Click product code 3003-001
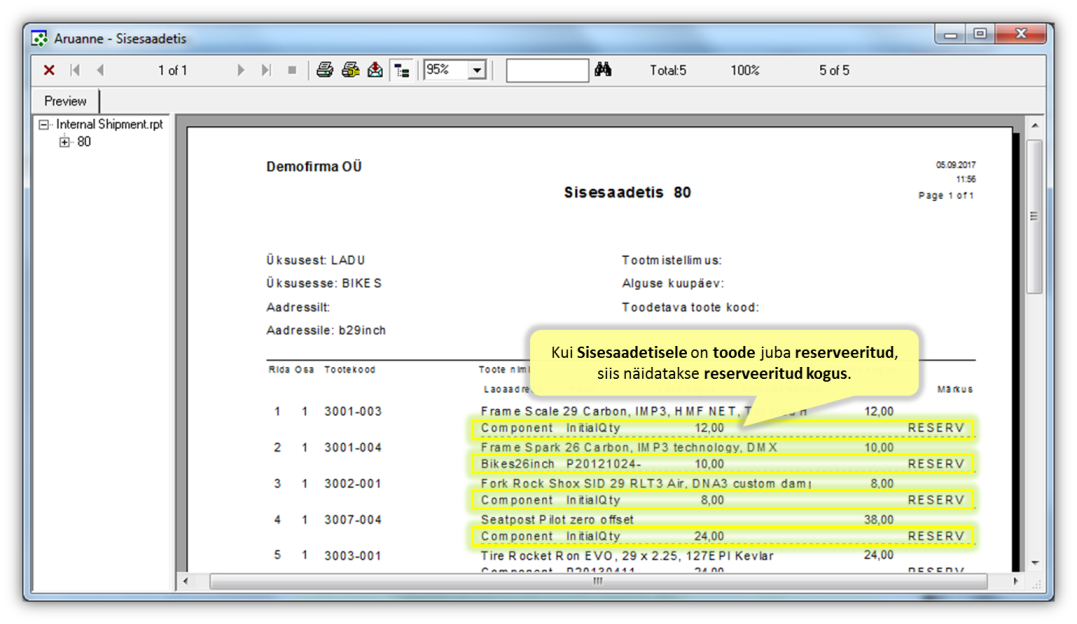The image size is (1077, 624). click(353, 556)
